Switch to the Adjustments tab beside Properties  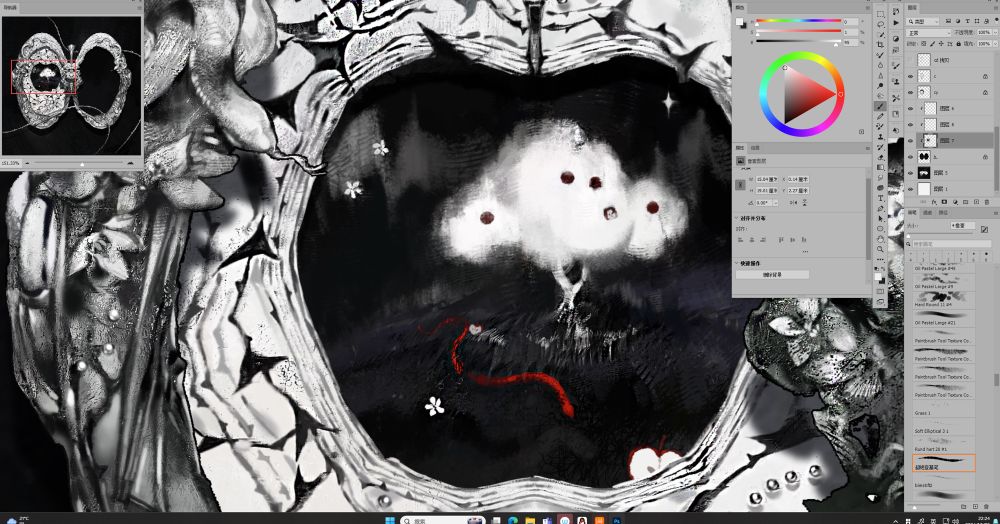755,148
